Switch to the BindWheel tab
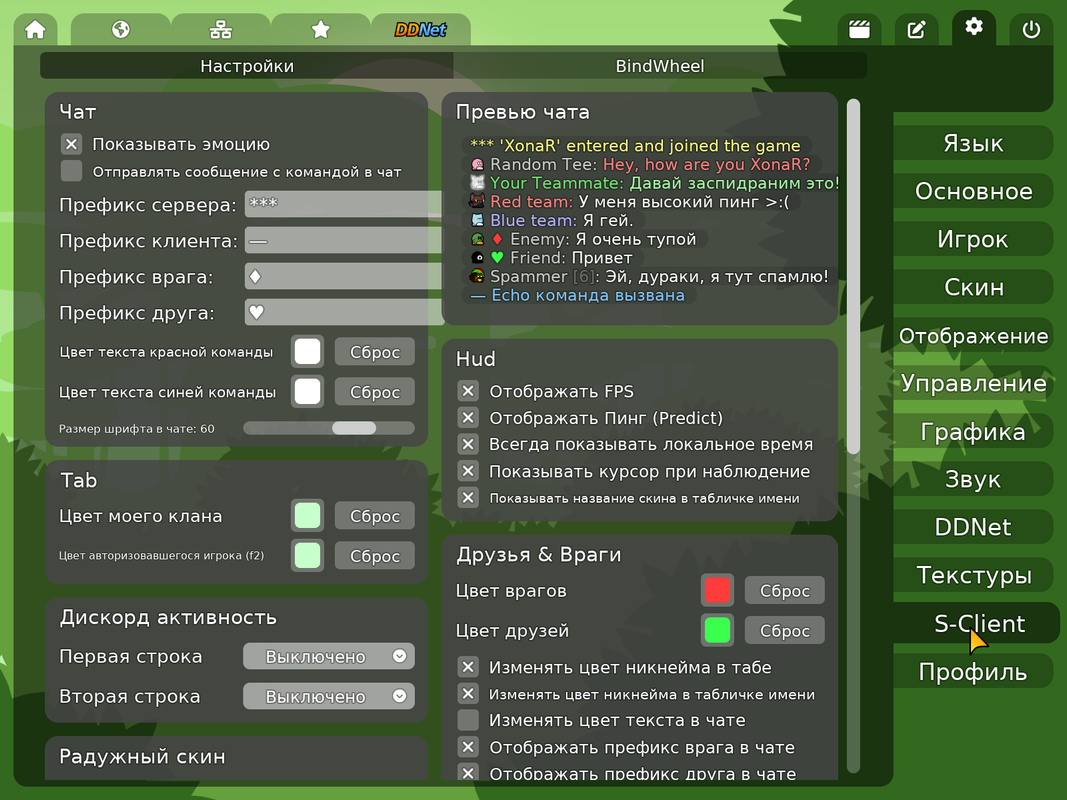The image size is (1067, 800). pos(660,66)
